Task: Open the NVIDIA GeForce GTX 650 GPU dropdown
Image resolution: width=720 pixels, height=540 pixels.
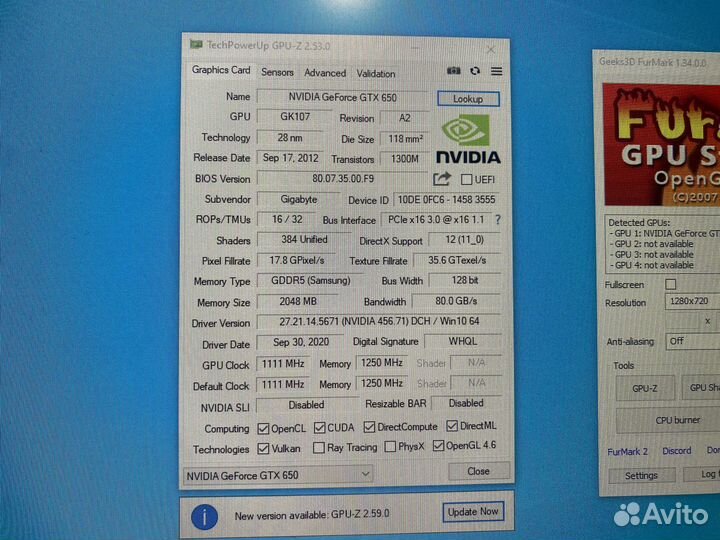Action: pos(278,474)
